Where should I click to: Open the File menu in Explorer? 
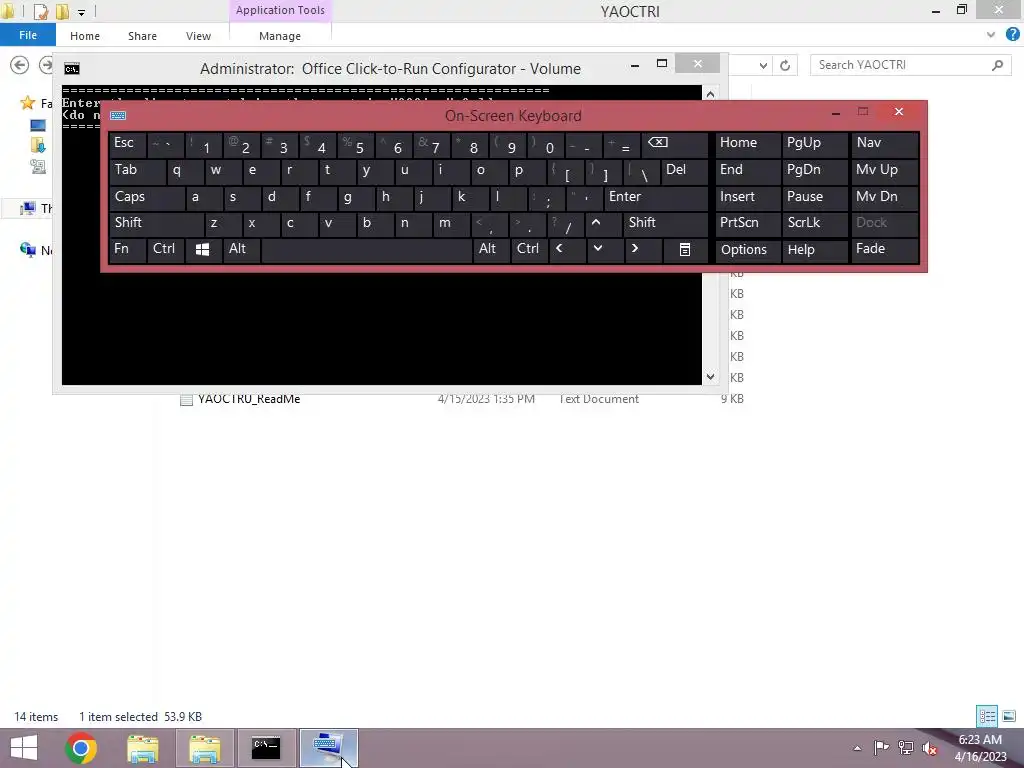tap(28, 35)
